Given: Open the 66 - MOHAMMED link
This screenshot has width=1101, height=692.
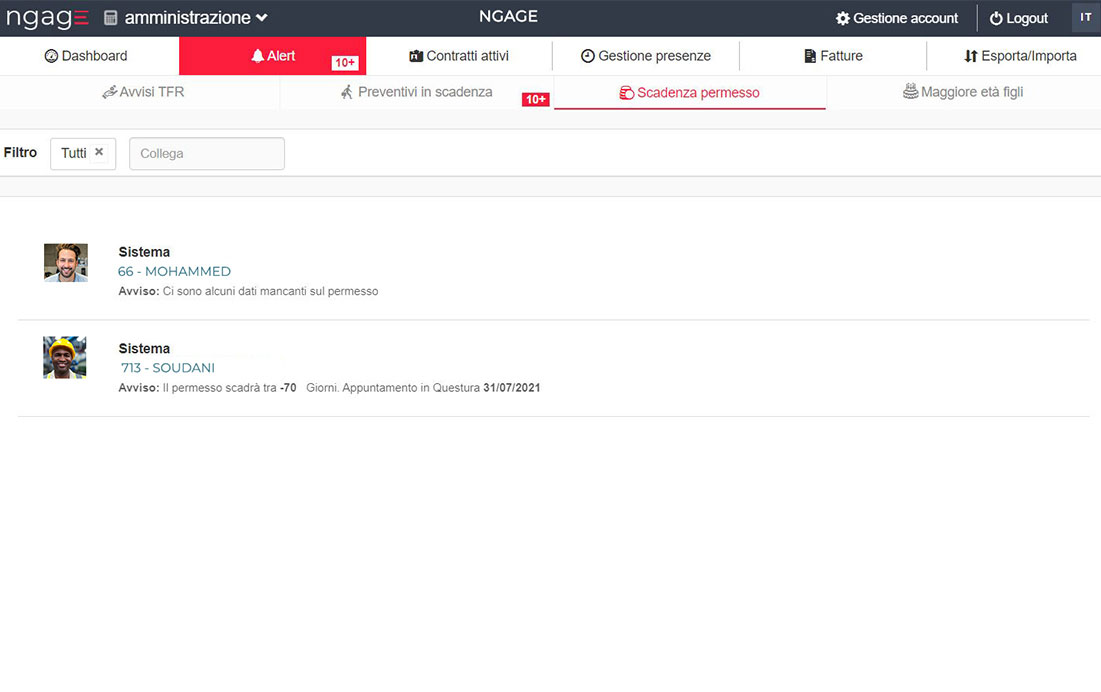Looking at the screenshot, I should [x=174, y=271].
